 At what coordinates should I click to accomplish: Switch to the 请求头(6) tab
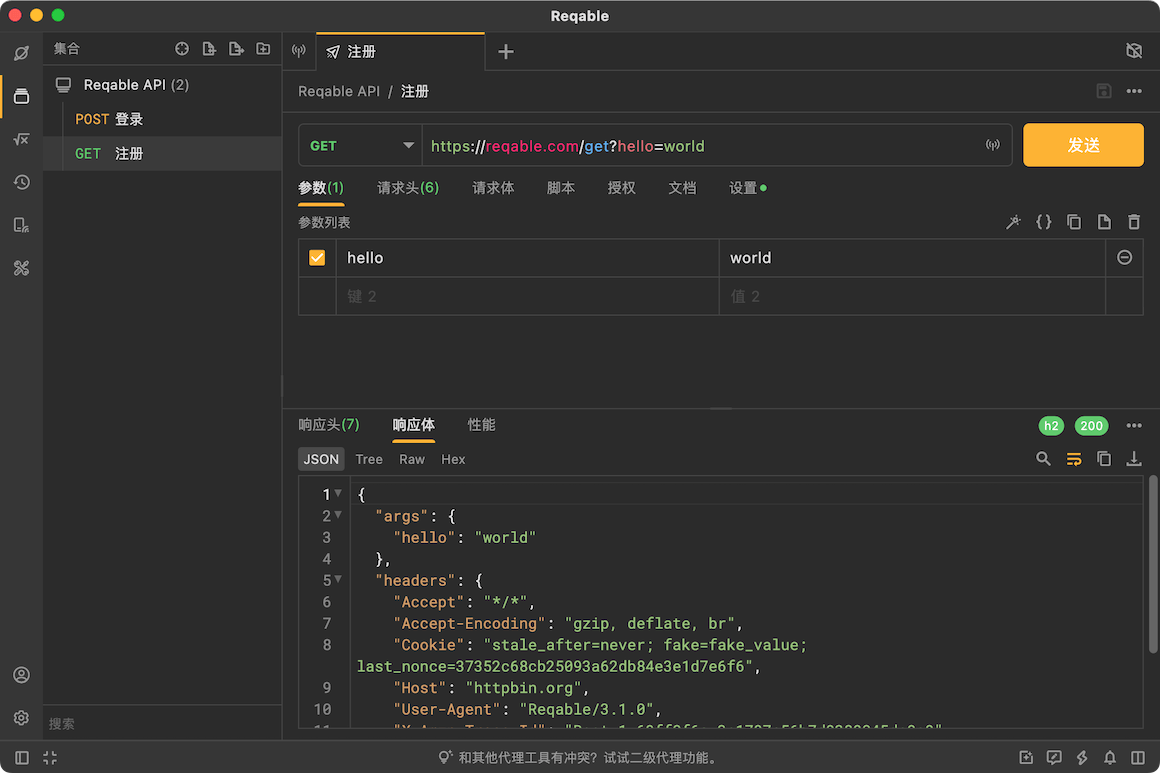(x=408, y=188)
